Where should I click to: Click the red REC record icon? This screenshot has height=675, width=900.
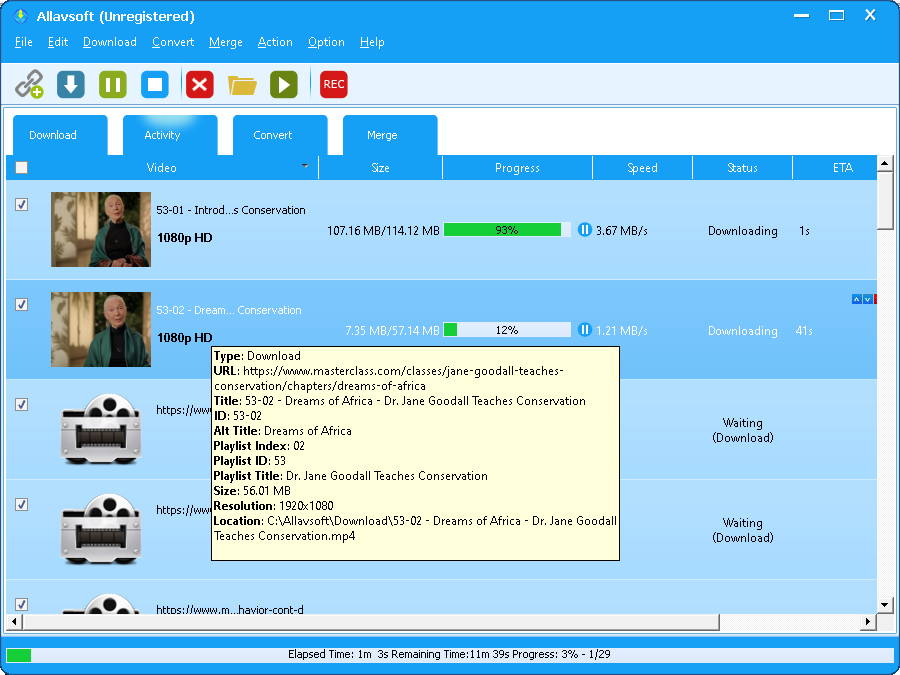coord(333,84)
